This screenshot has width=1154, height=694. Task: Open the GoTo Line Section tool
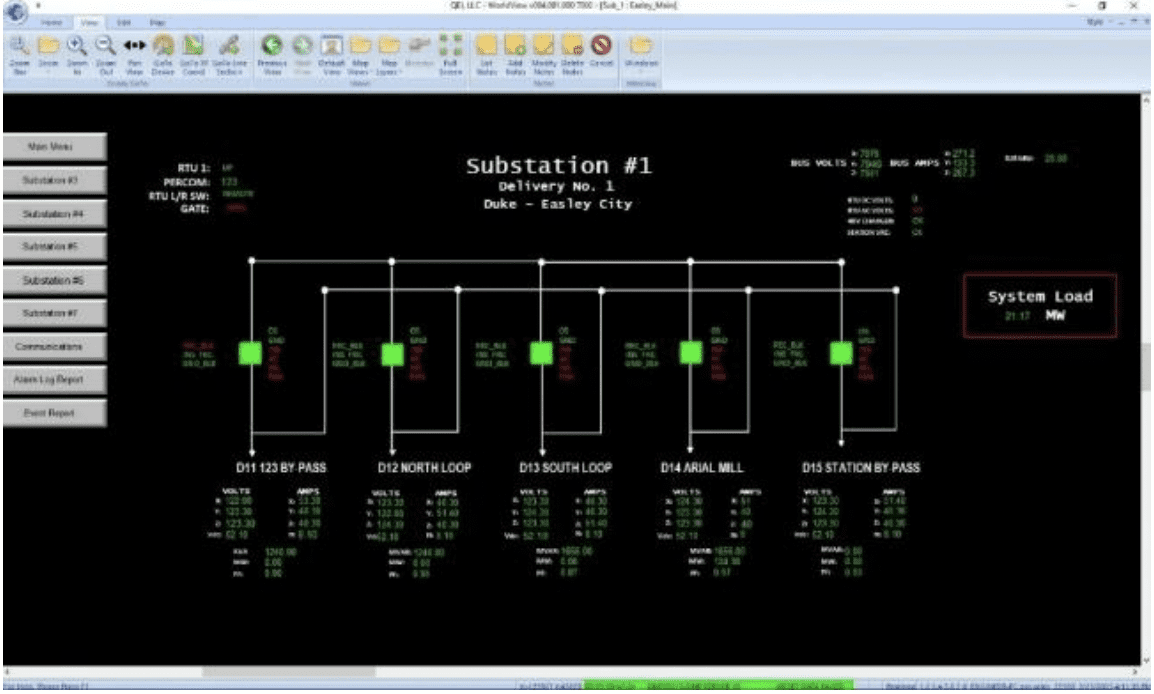[229, 54]
